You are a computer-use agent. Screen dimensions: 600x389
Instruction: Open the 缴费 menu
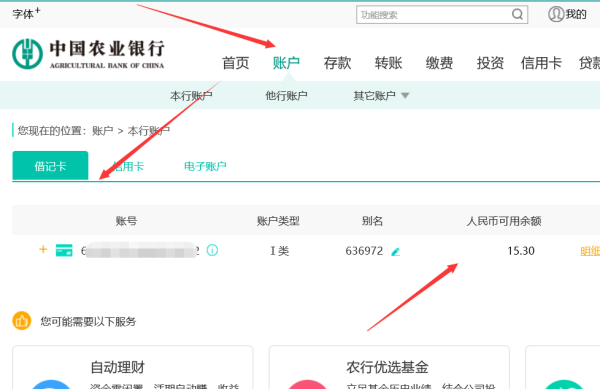pyautogui.click(x=439, y=63)
